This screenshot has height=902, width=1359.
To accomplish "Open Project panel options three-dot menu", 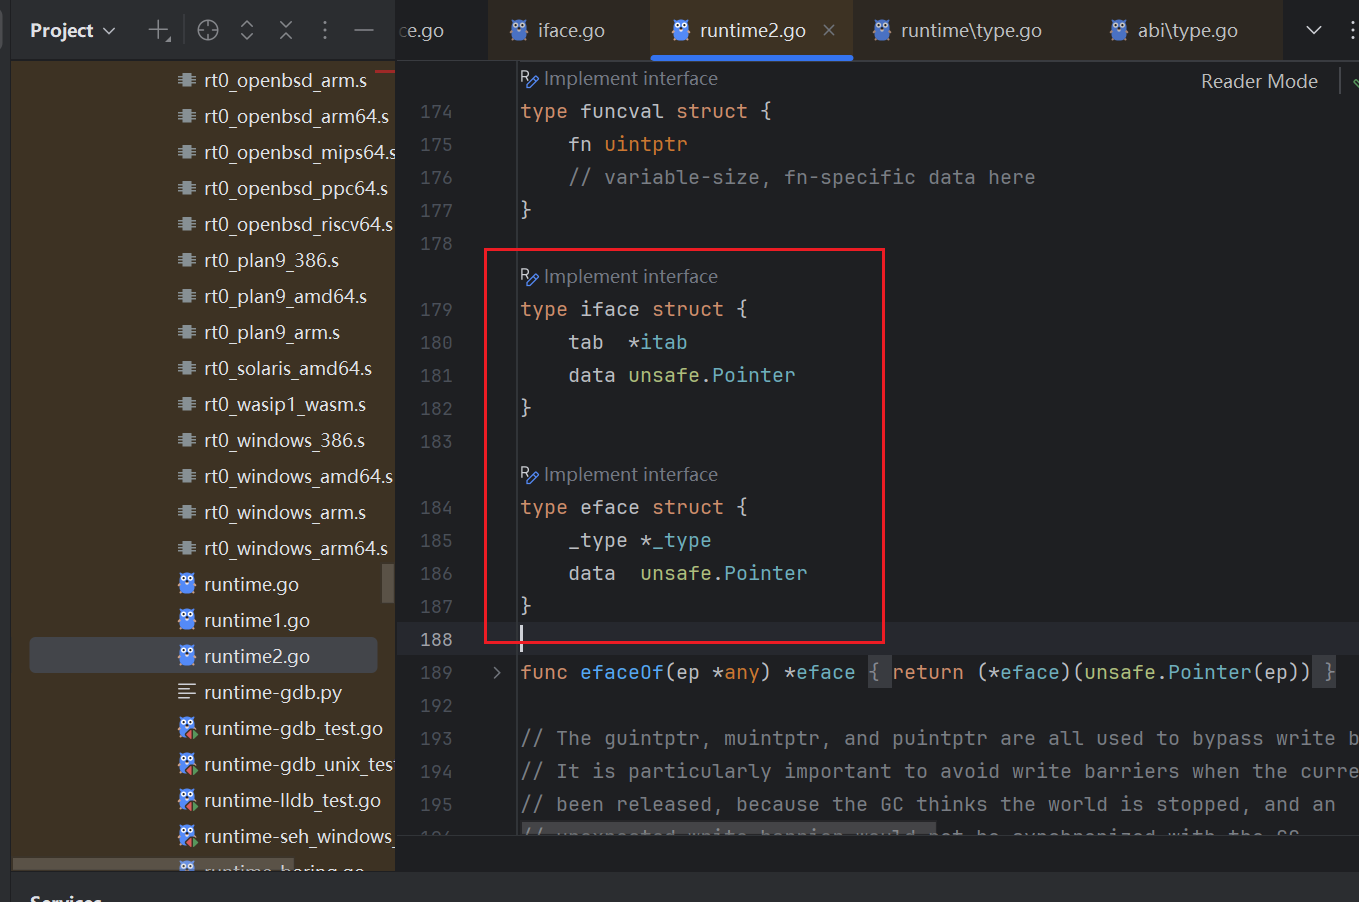I will [325, 31].
